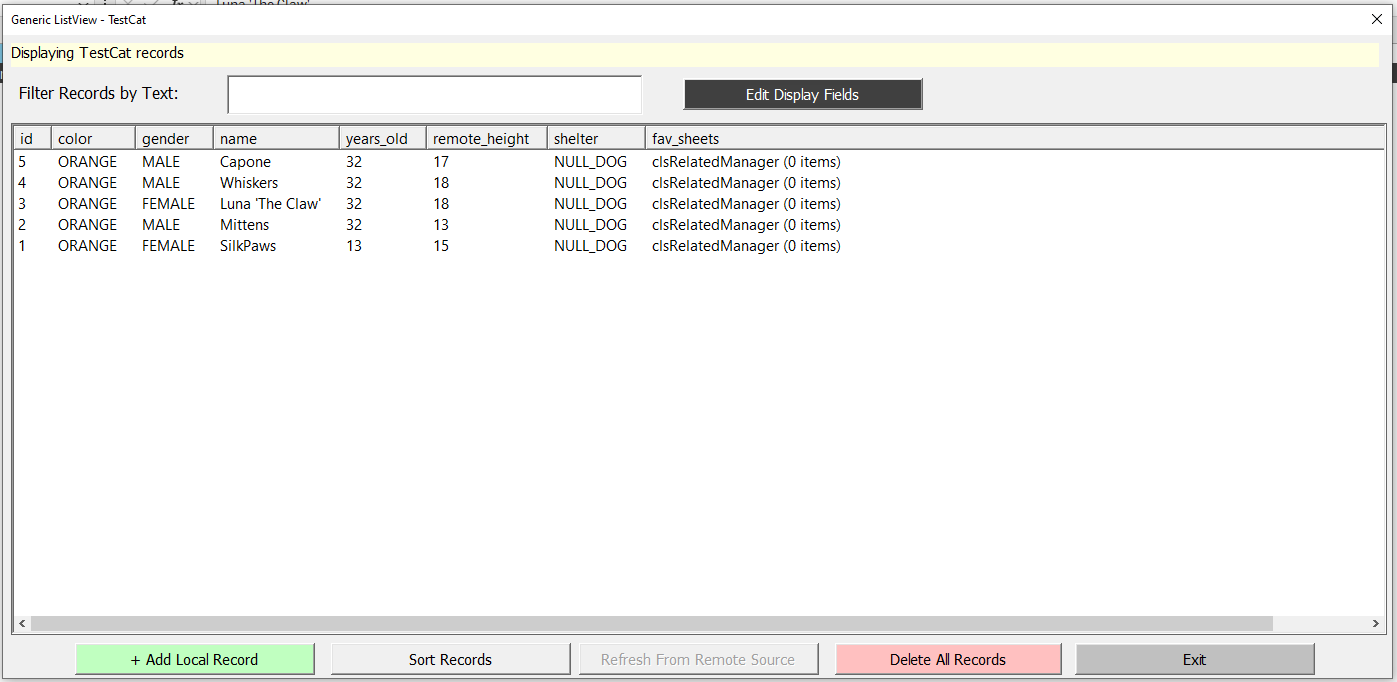The height and width of the screenshot is (682, 1397).
Task: Click ORANGE in the SilkPaws row
Action: [87, 246]
